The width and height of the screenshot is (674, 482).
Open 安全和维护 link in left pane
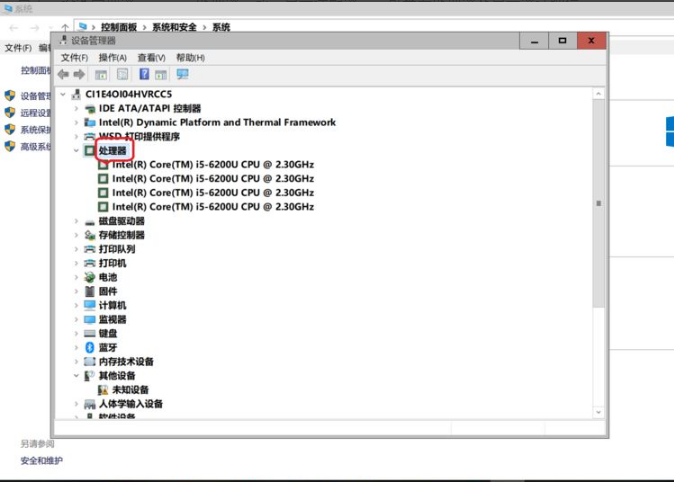(41, 460)
